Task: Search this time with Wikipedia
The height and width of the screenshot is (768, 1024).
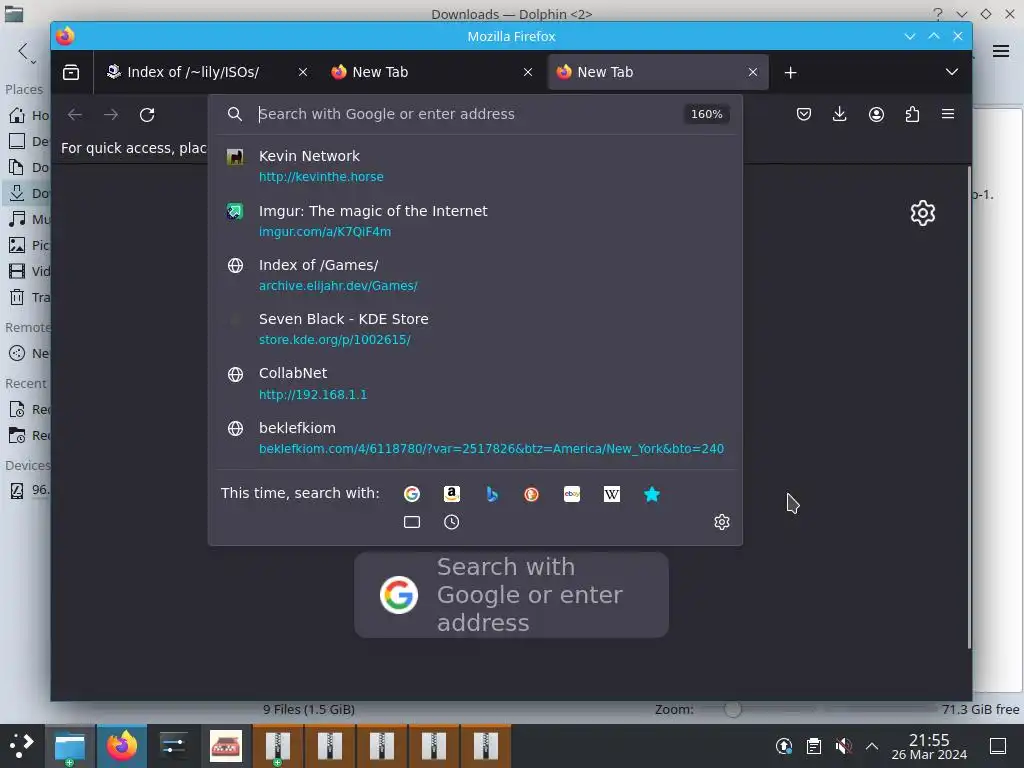Action: point(612,494)
